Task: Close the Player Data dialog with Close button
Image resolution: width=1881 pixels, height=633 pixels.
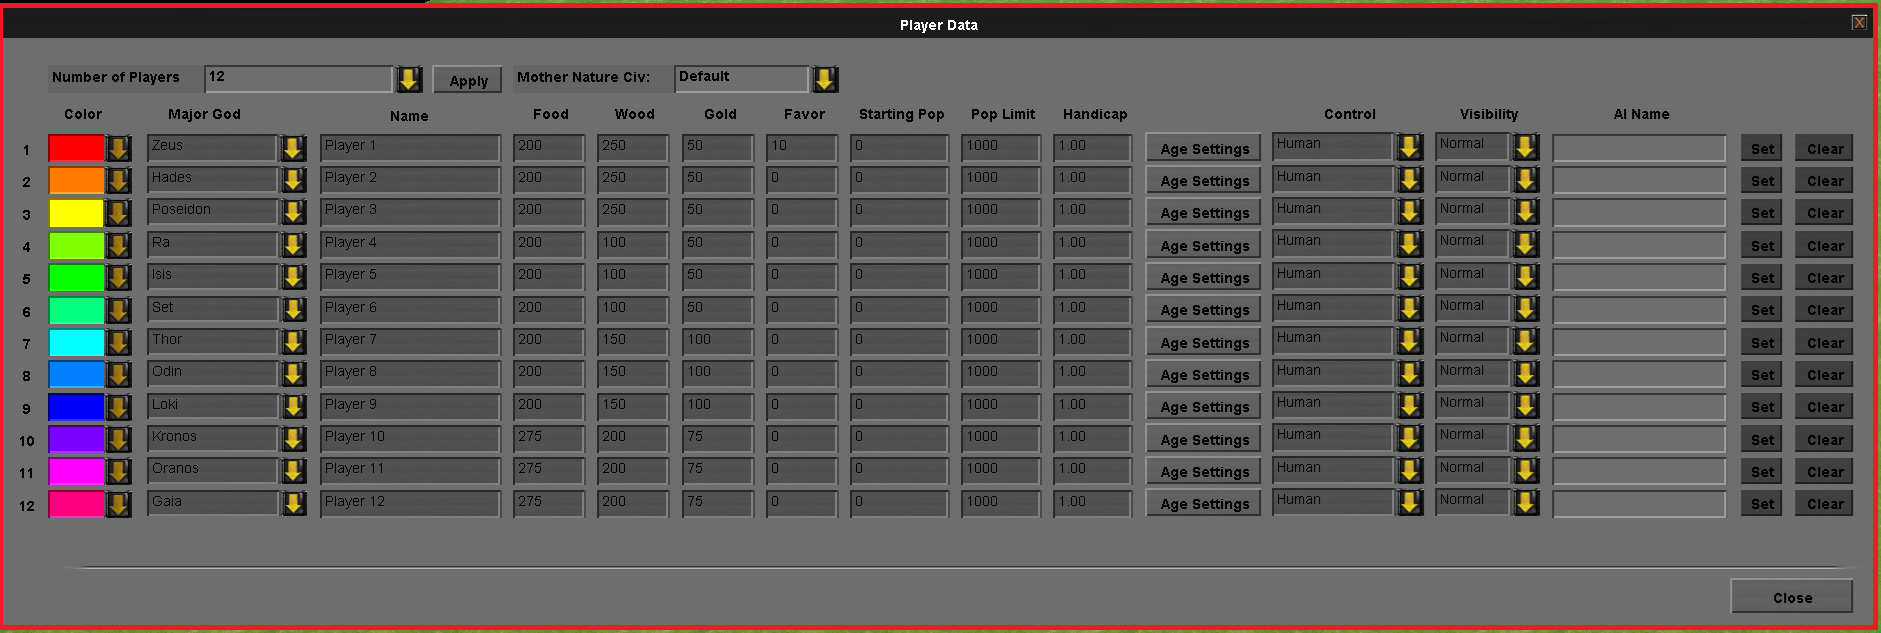Action: click(1792, 597)
